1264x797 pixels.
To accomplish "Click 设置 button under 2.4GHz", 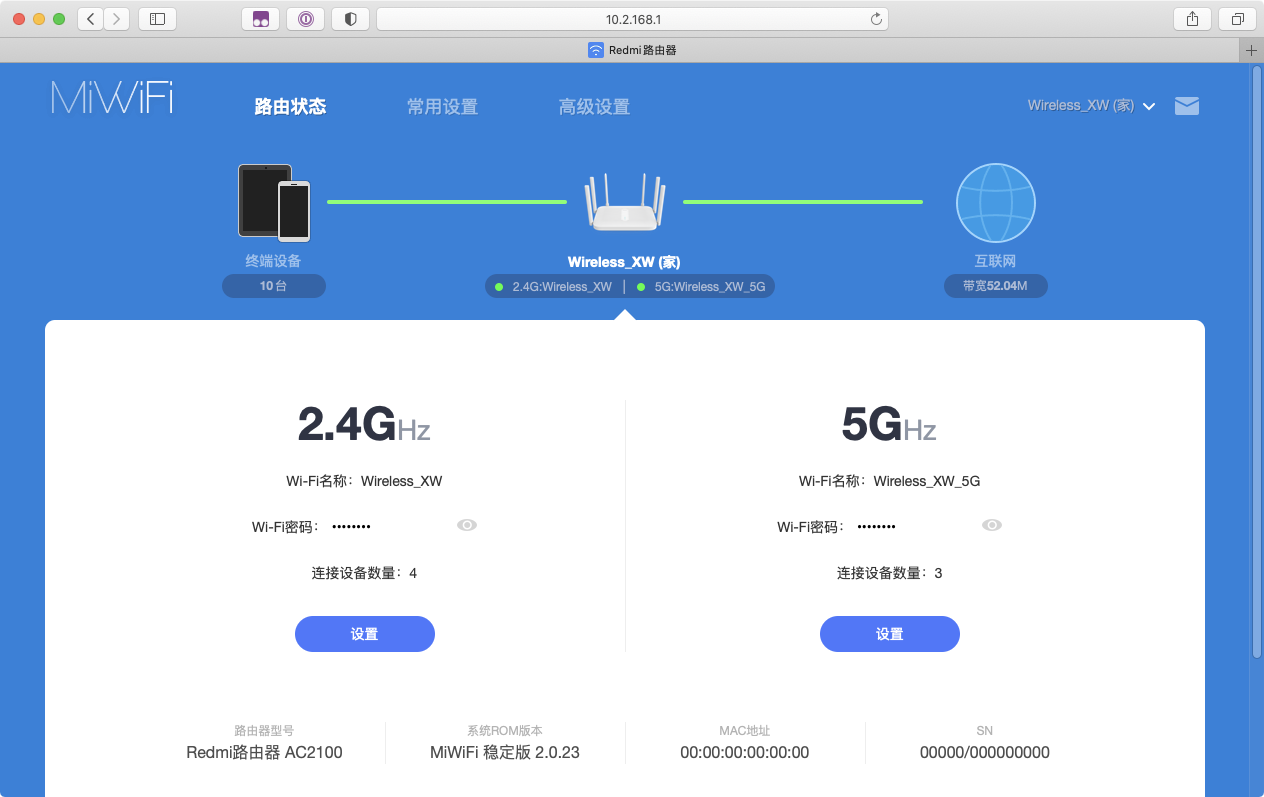I will point(364,634).
